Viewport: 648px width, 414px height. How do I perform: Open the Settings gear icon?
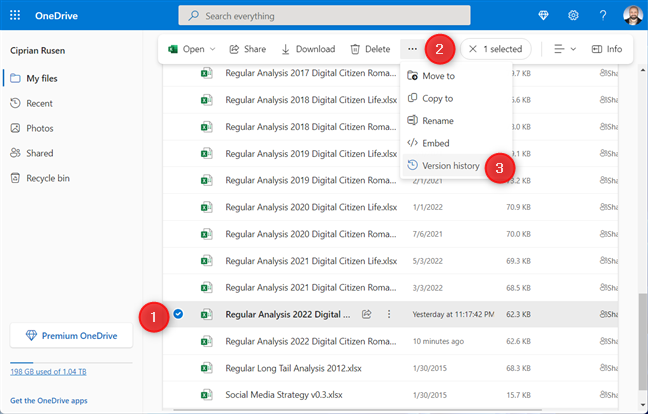click(573, 16)
